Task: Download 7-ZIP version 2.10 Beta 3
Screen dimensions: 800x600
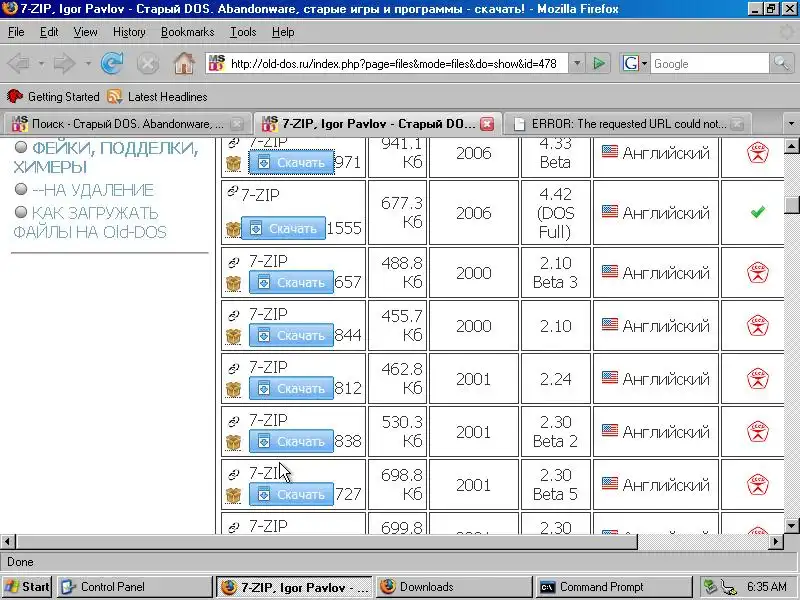Action: 291,282
